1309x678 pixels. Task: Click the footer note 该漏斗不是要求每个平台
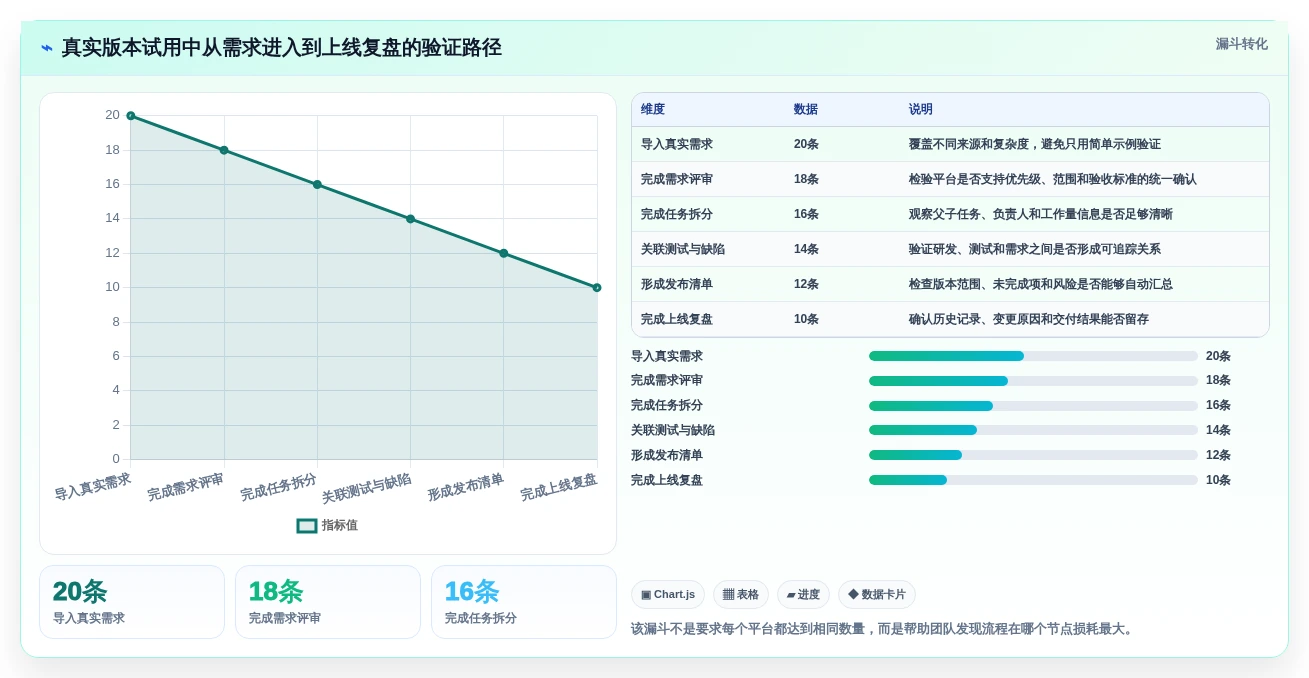(884, 629)
